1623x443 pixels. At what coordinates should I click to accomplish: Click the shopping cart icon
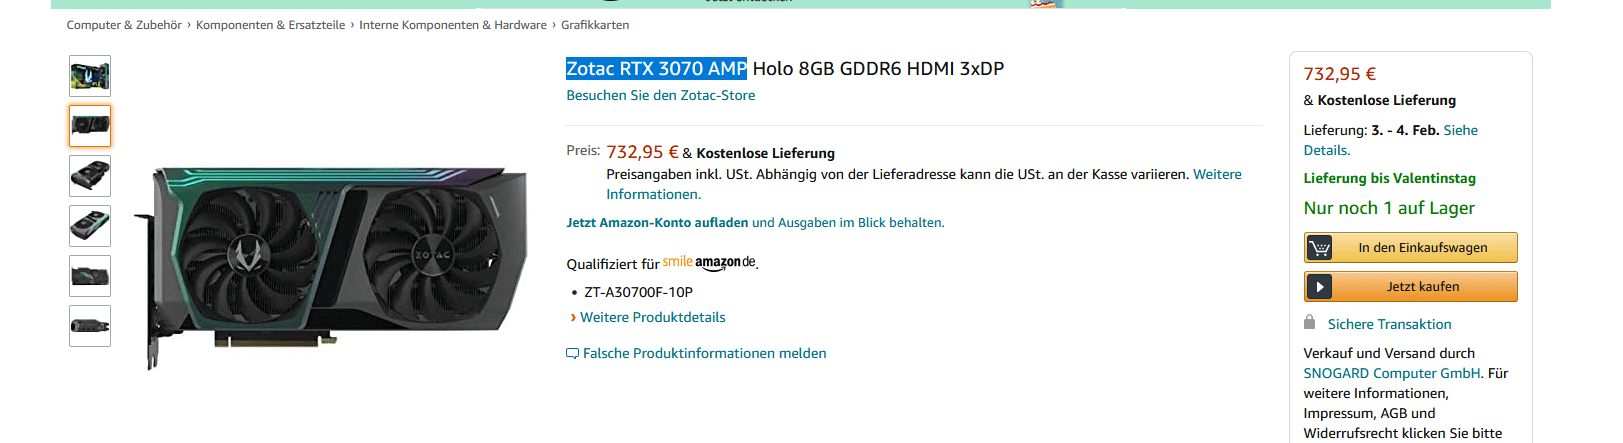click(1320, 247)
